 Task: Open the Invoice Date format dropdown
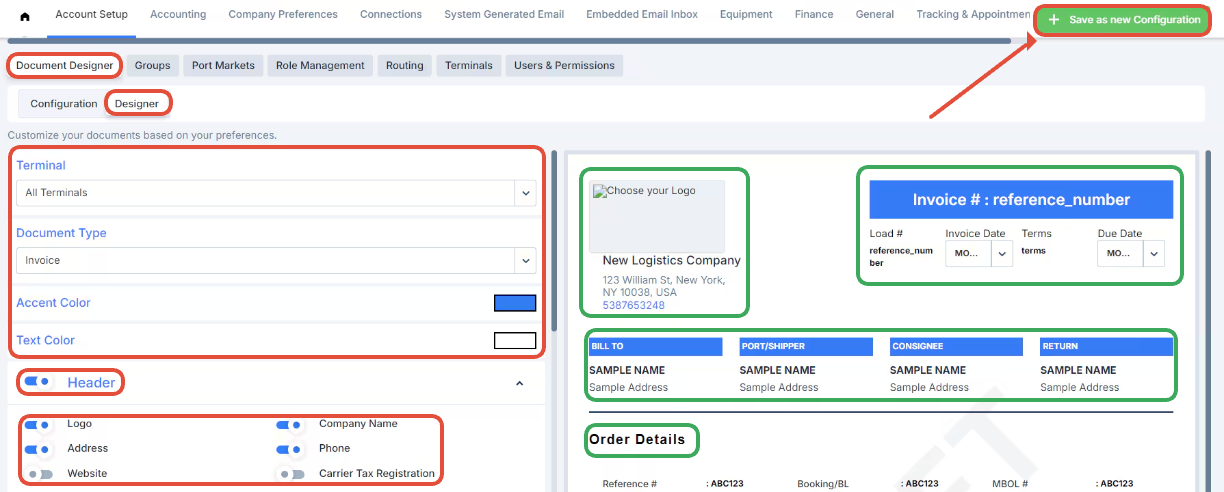click(979, 254)
